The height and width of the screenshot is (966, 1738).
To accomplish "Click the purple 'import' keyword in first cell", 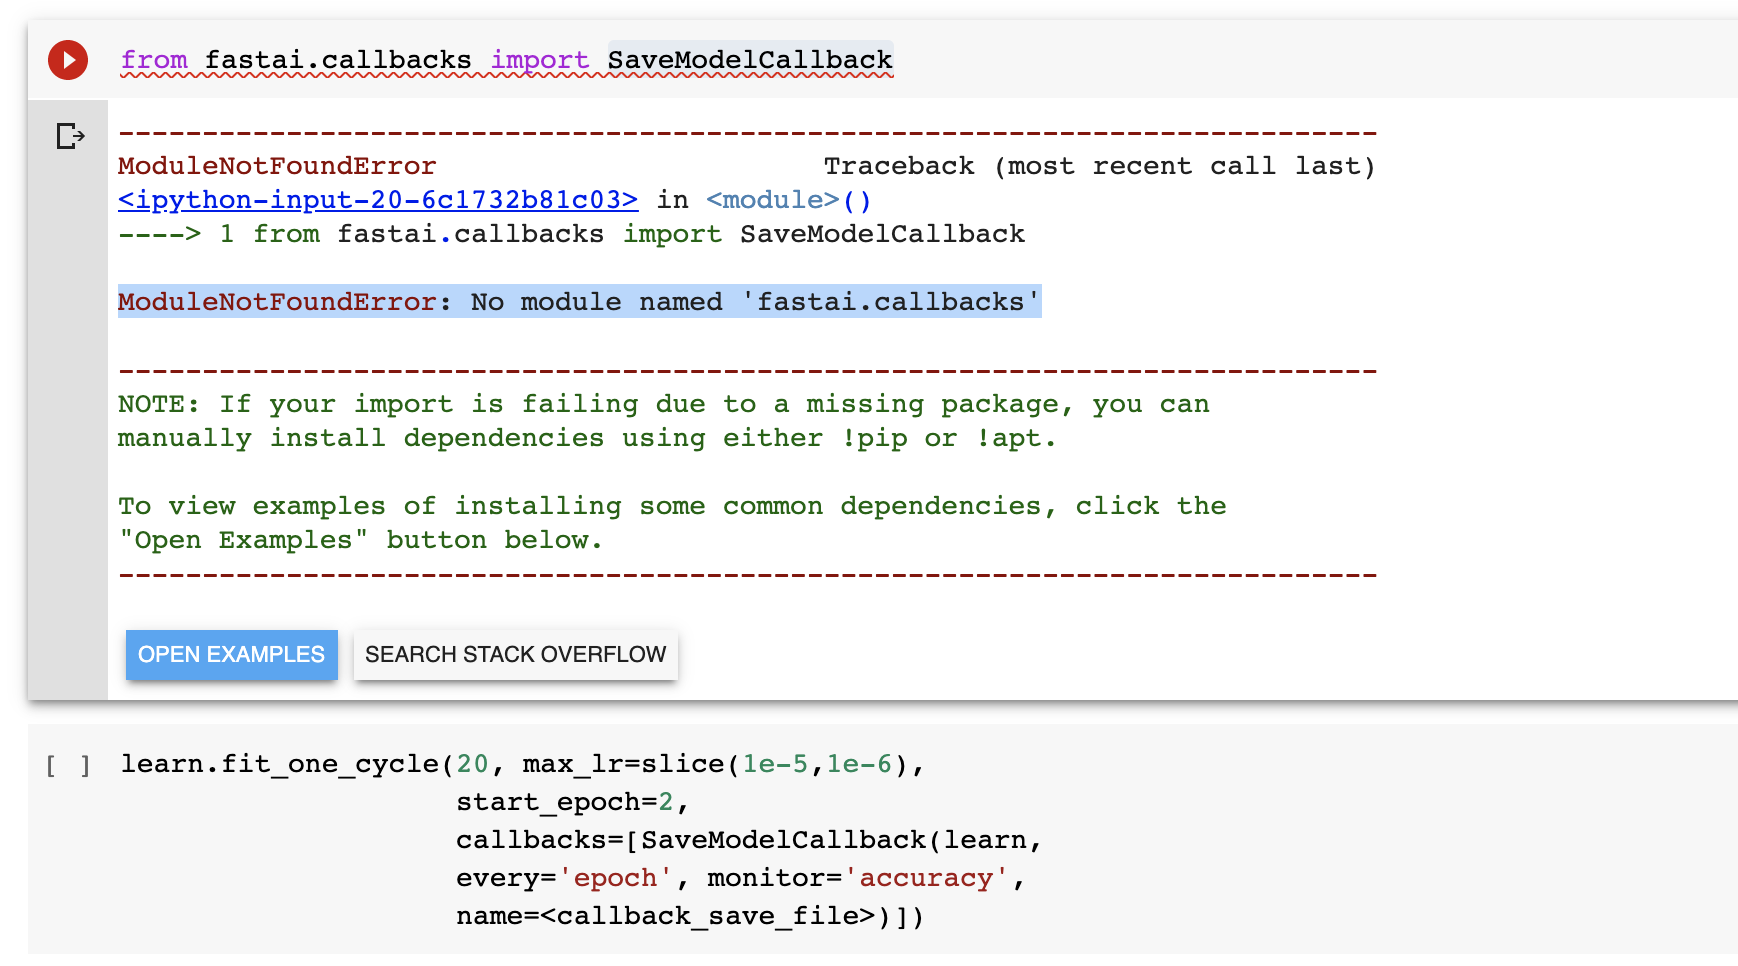I will pyautogui.click(x=539, y=60).
